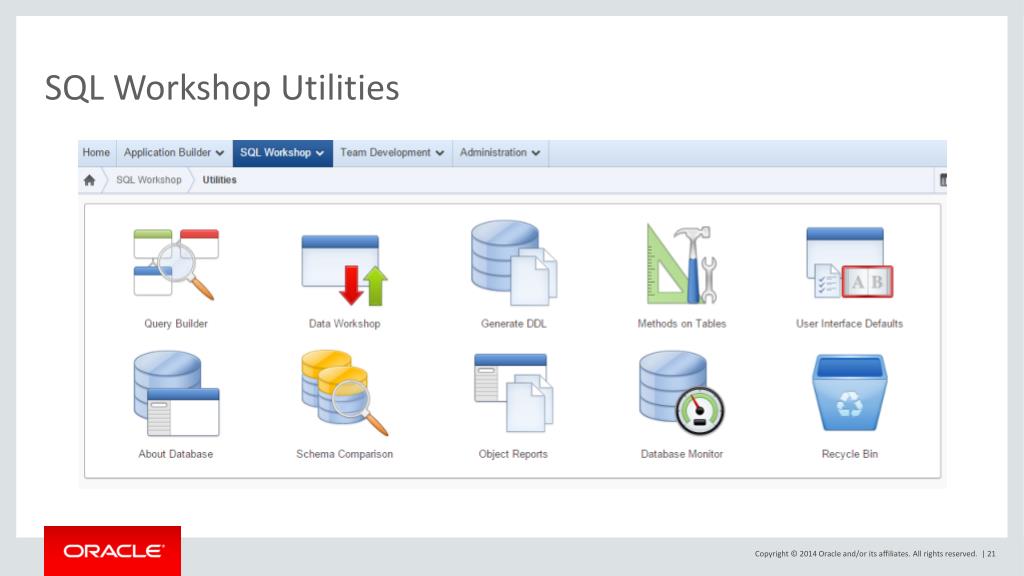Open the Object Reports icon
The width and height of the screenshot is (1024, 576).
[513, 392]
